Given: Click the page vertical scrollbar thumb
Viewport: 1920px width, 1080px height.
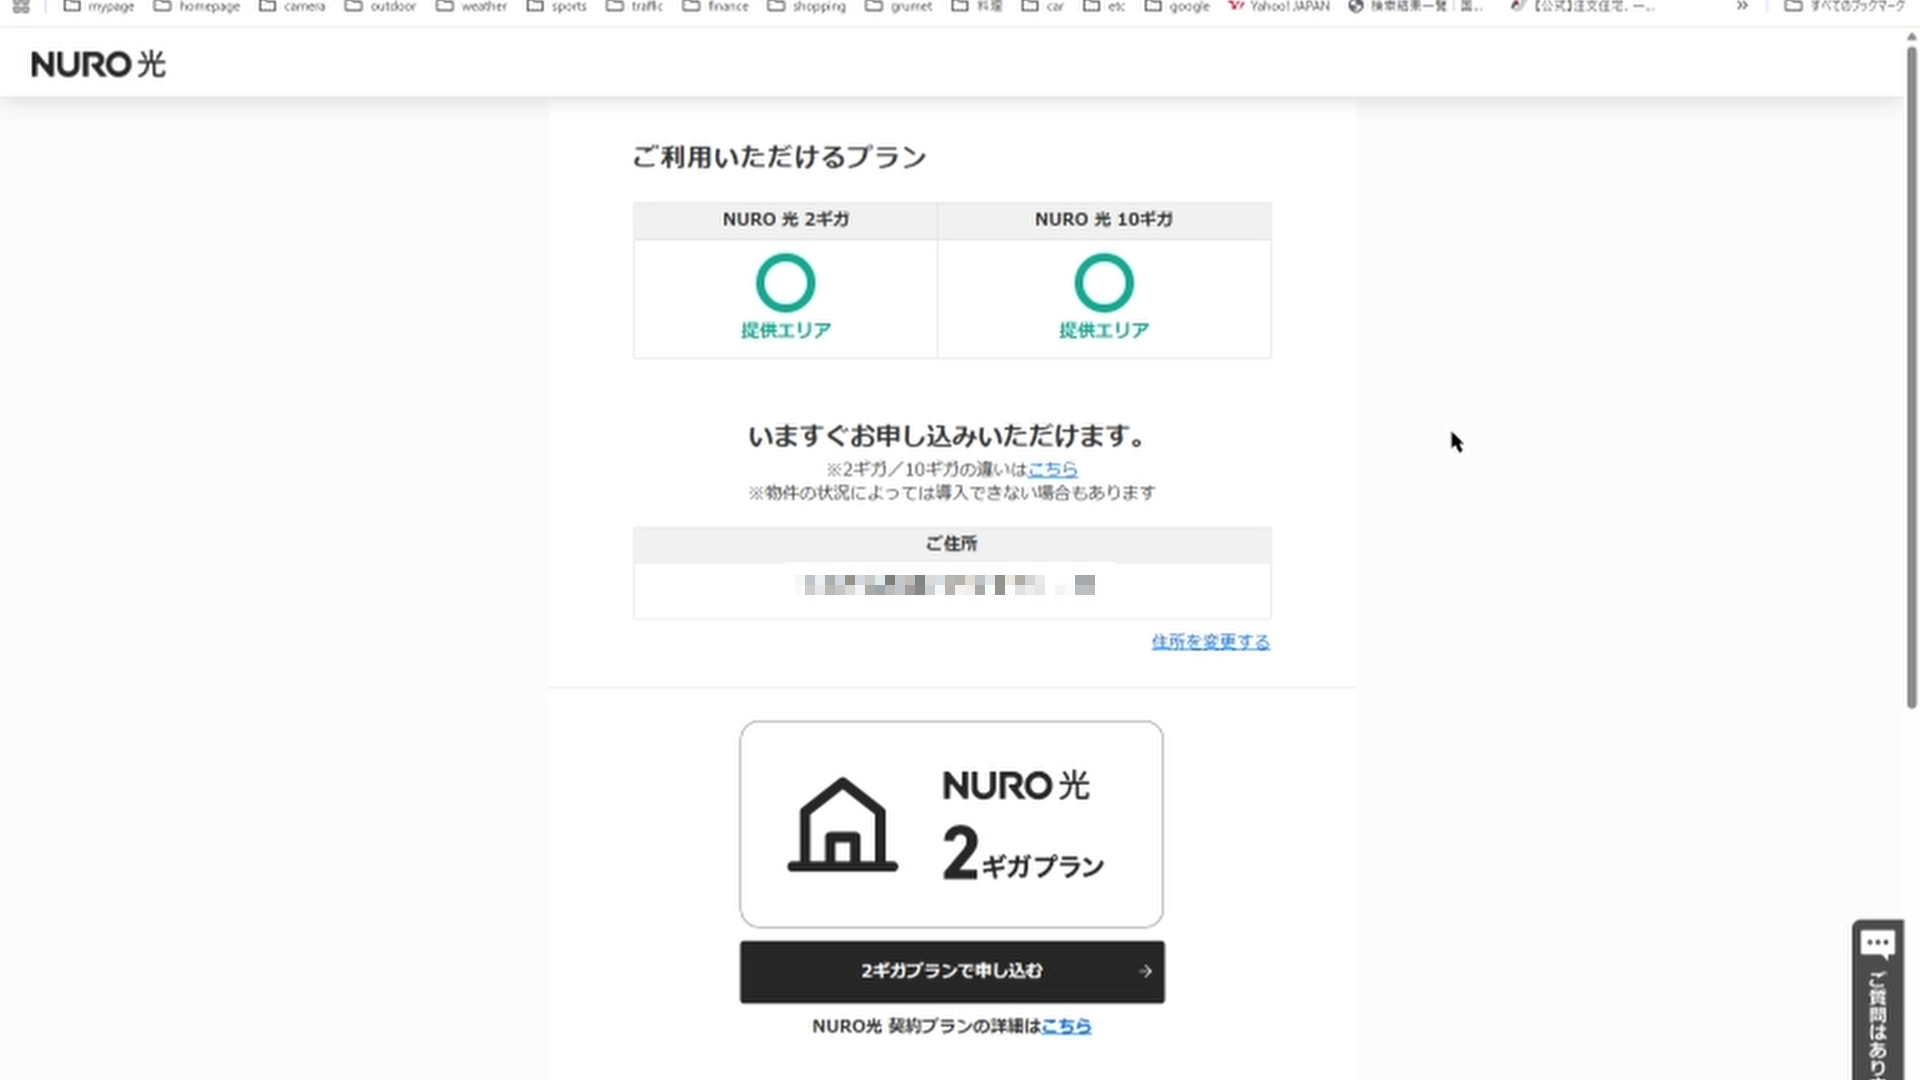Looking at the screenshot, I should point(1911,380).
